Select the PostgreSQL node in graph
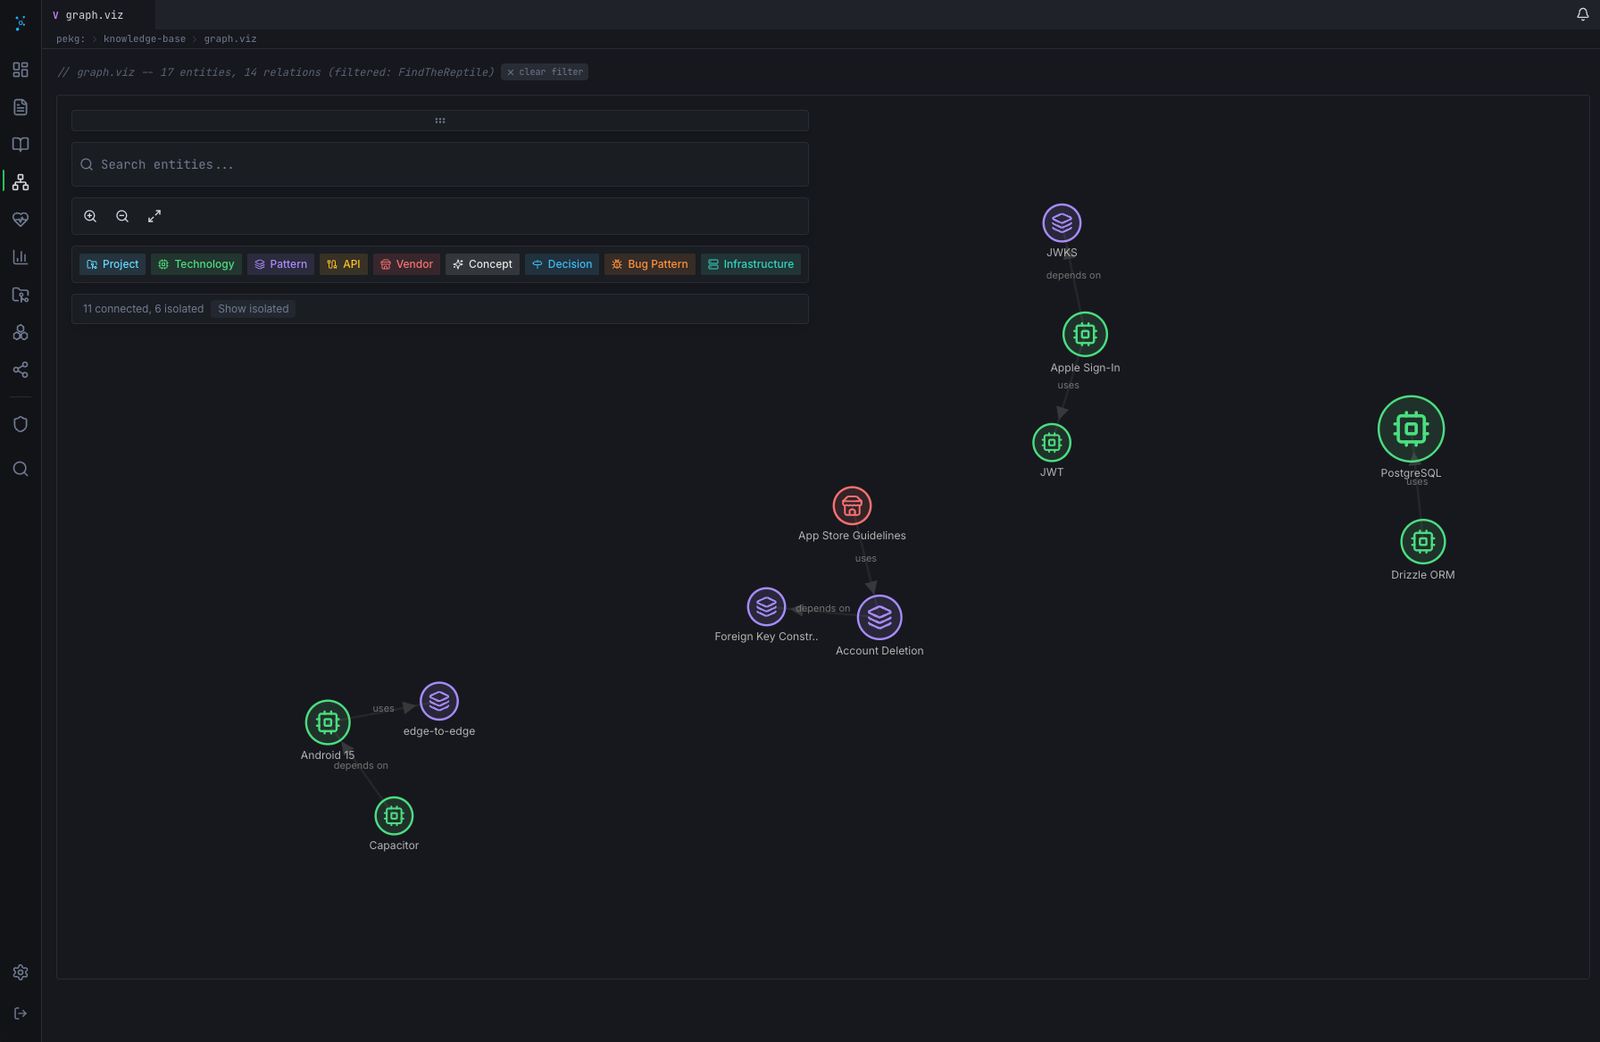Viewport: 1600px width, 1042px height. [x=1410, y=429]
